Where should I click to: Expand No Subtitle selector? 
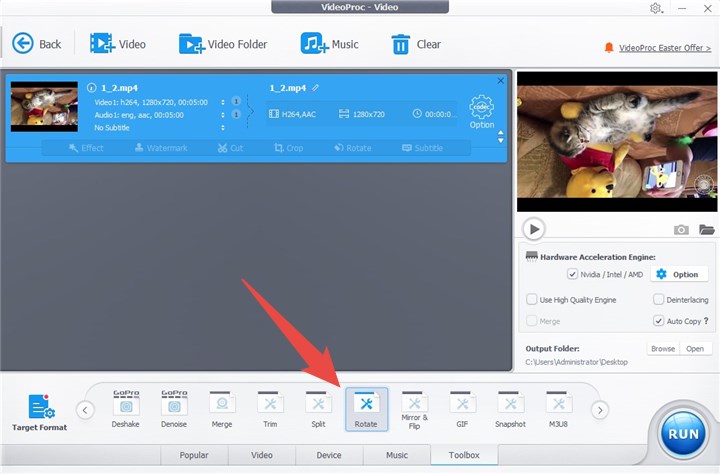pyautogui.click(x=223, y=128)
